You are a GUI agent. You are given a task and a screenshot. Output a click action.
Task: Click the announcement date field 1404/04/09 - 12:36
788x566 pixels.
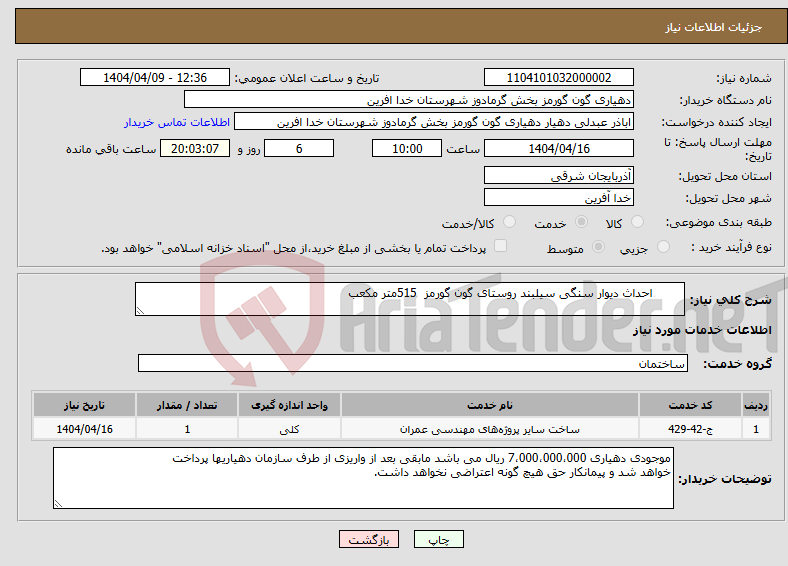(x=155, y=77)
